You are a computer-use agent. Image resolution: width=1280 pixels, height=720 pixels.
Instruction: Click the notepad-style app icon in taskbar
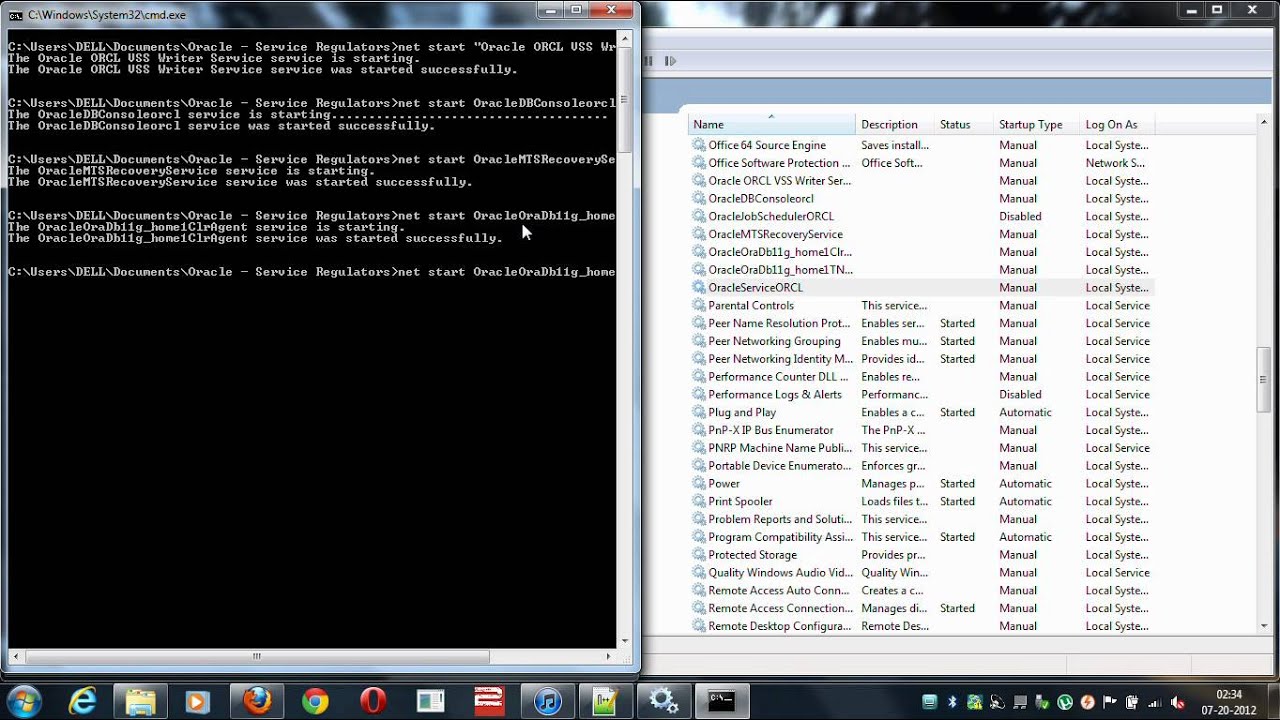coord(605,701)
